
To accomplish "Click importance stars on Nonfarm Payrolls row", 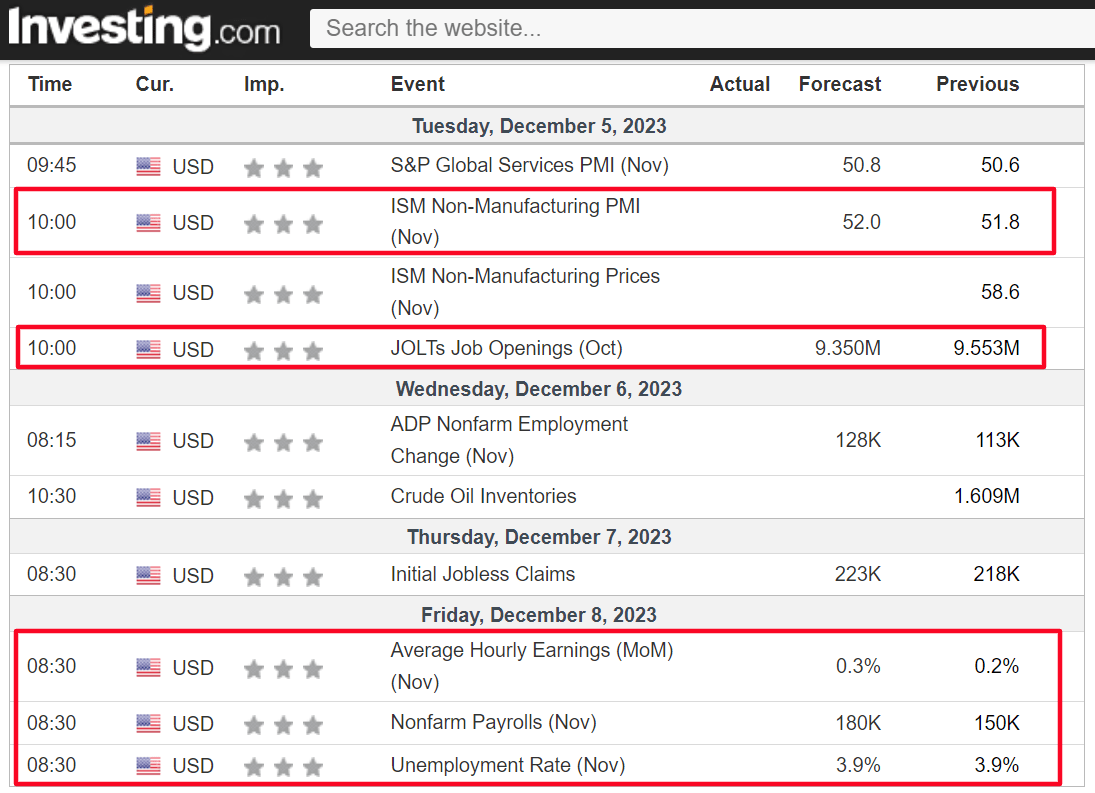I will point(283,725).
